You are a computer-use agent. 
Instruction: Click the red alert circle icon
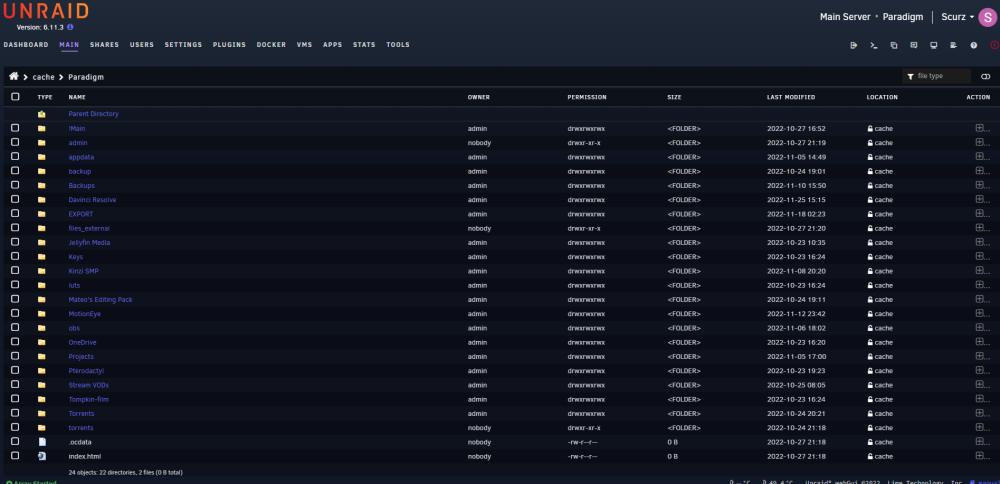click(x=994, y=45)
